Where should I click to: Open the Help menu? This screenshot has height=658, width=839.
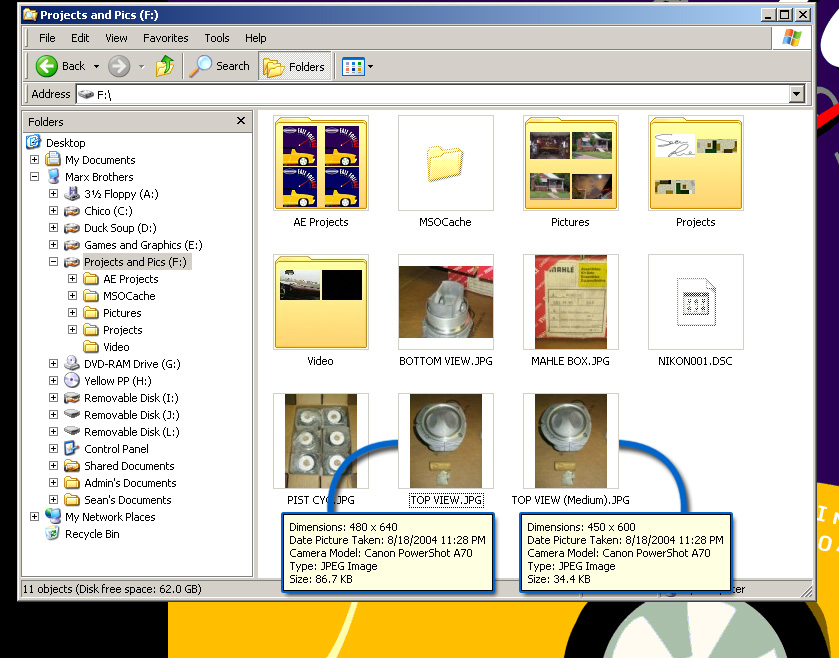pos(256,38)
